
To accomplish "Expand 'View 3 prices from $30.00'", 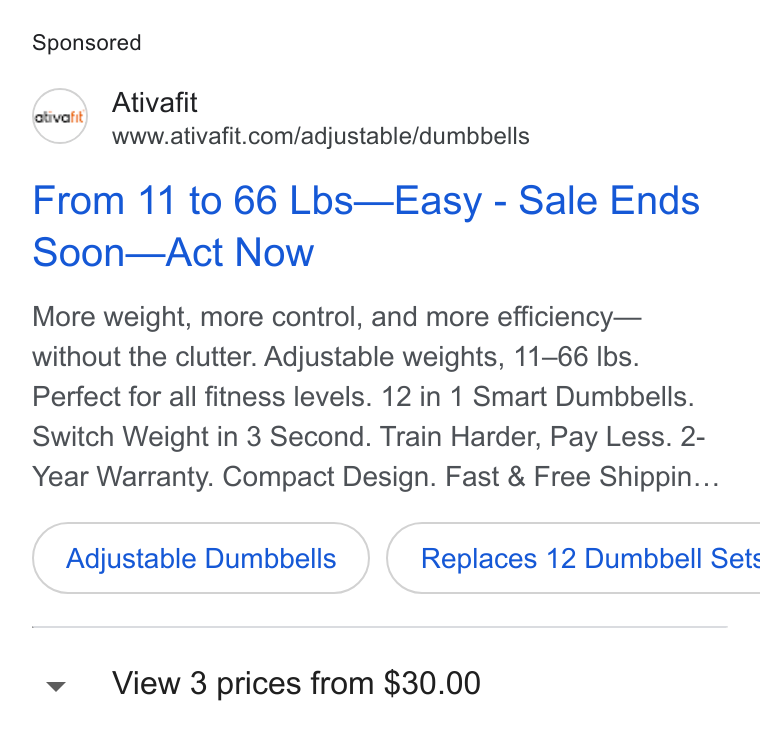I will tap(296, 683).
